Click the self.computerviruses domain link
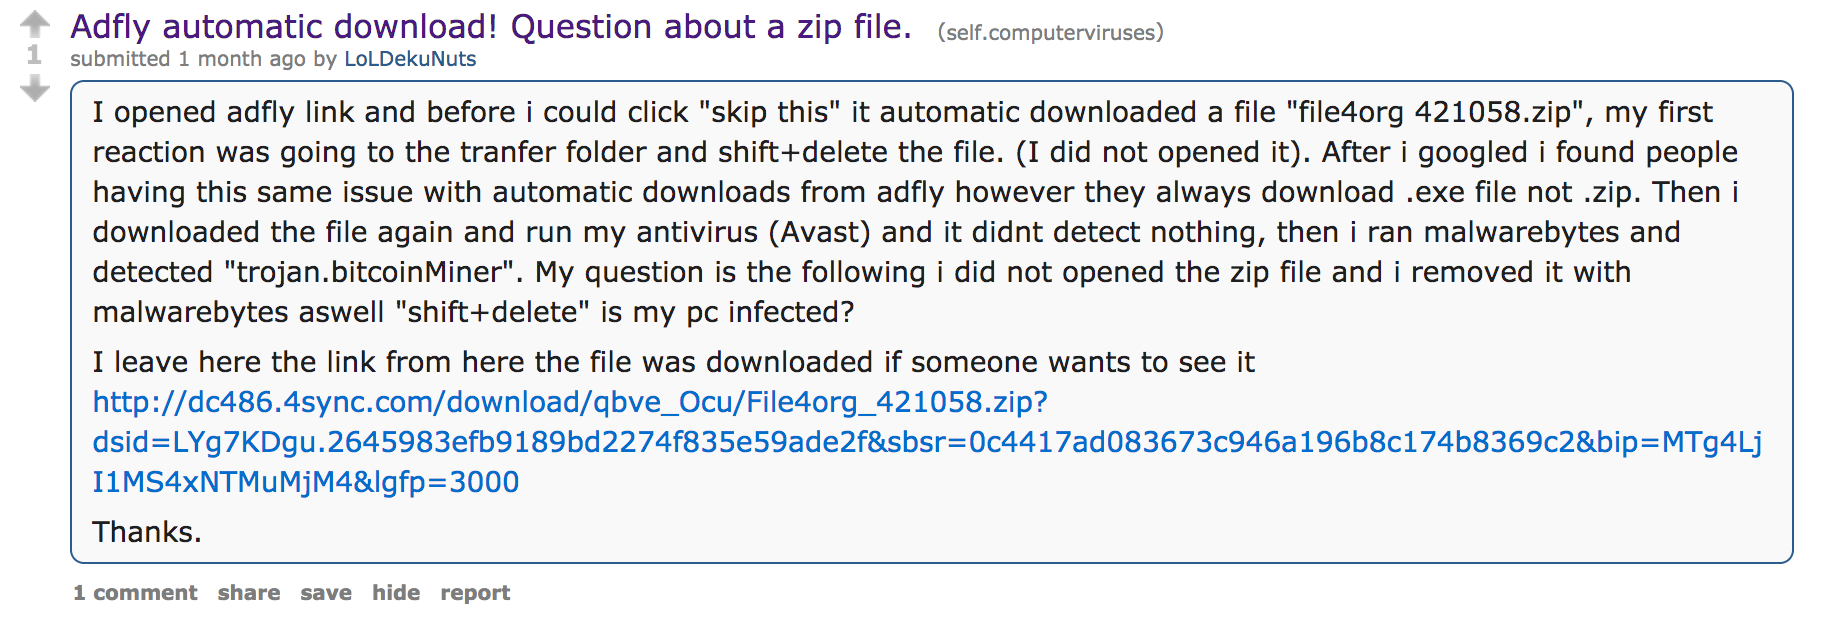The height and width of the screenshot is (622, 1824). pos(1050,33)
